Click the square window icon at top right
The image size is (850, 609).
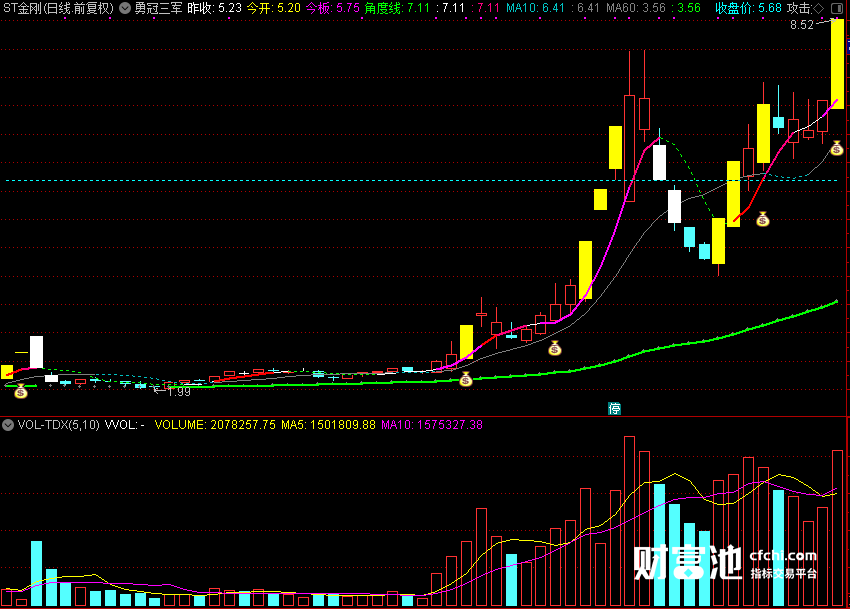838,8
